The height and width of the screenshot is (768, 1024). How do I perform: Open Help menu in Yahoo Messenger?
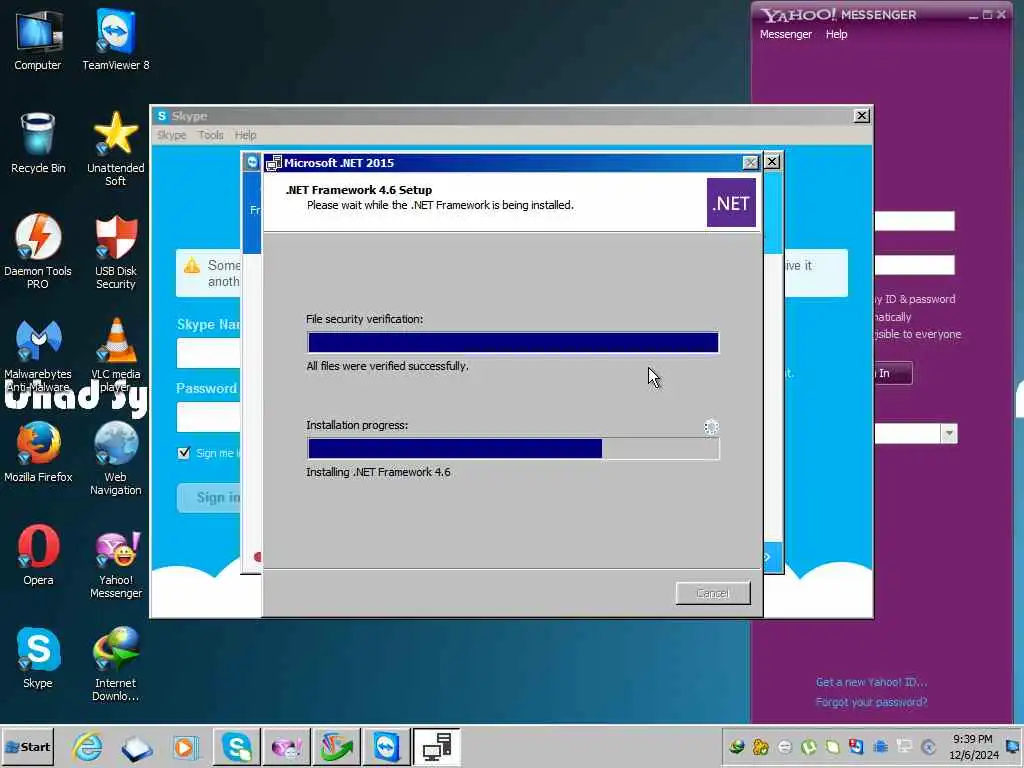pos(837,34)
